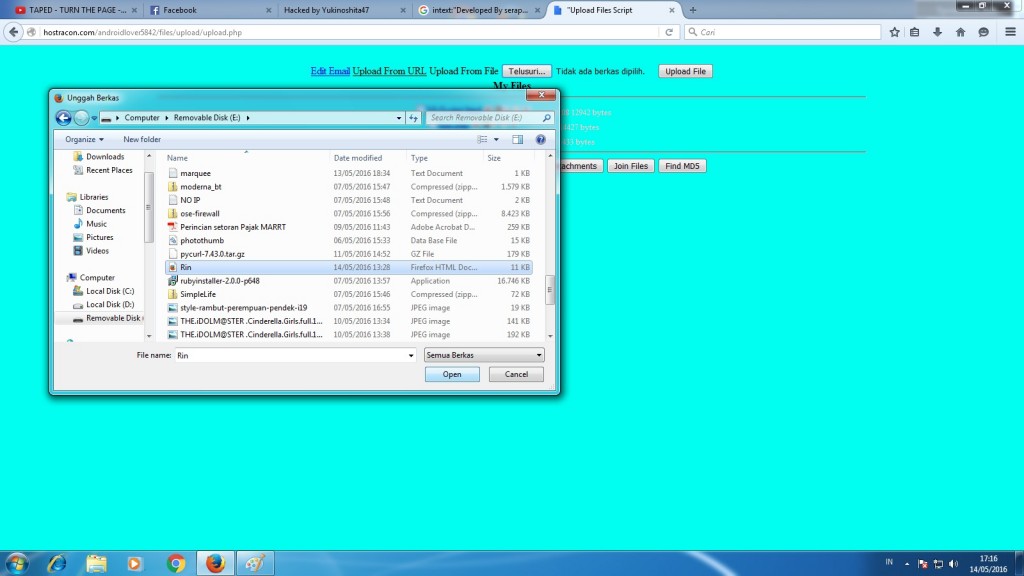Select style-rambut-perempuan-pendek-i19 image
The image size is (1024, 576).
[x=349, y=308]
